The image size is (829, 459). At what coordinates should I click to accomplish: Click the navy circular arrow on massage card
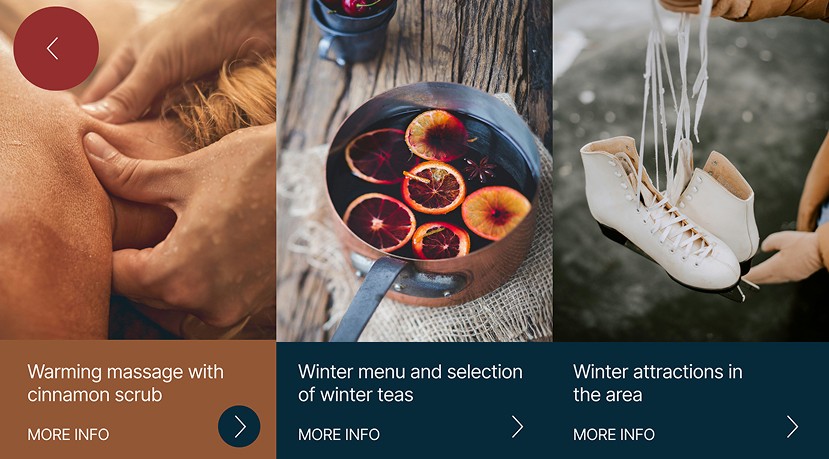[239, 426]
